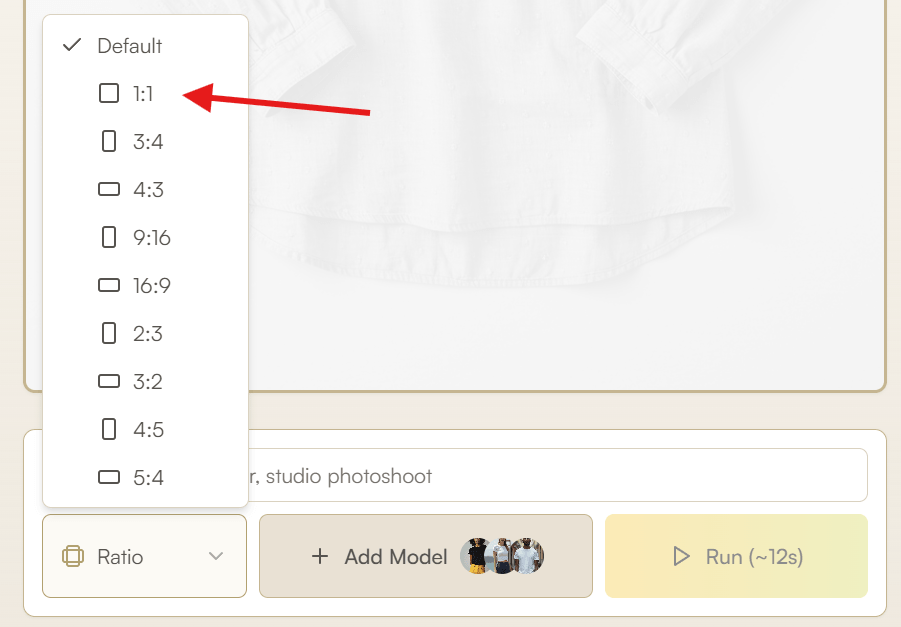
Task: Select the 16:9 widescreen ratio icon
Action: 109,286
